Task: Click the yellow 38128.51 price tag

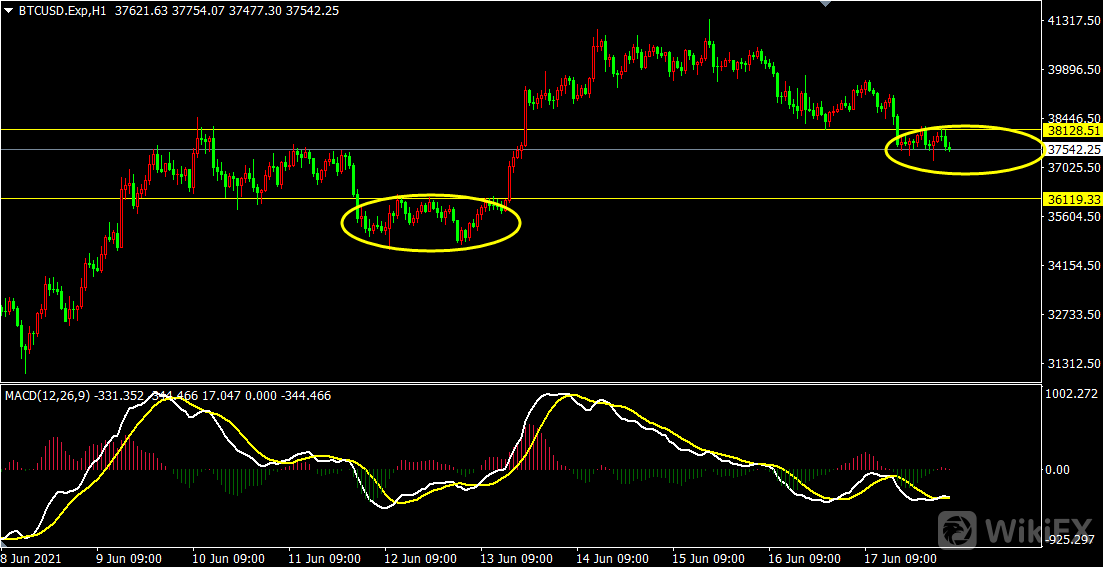Action: (1073, 131)
